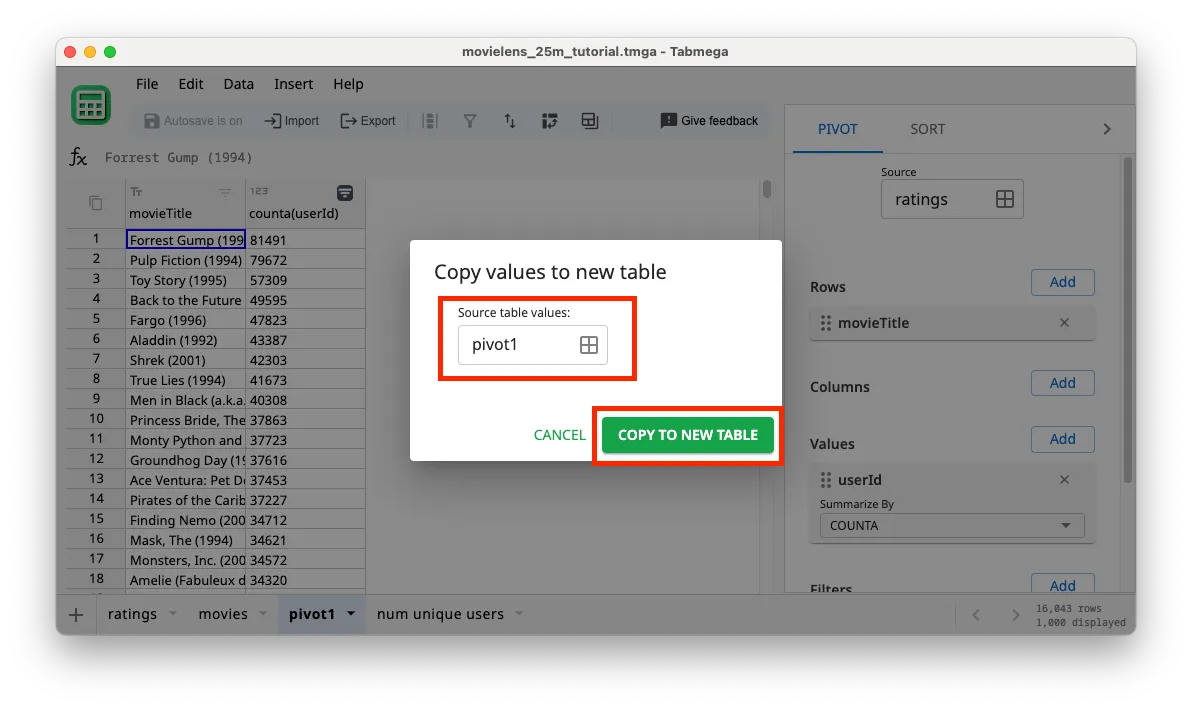The width and height of the screenshot is (1192, 709).
Task: Open the Summarize By COUNTA dropdown
Action: pyautogui.click(x=951, y=525)
